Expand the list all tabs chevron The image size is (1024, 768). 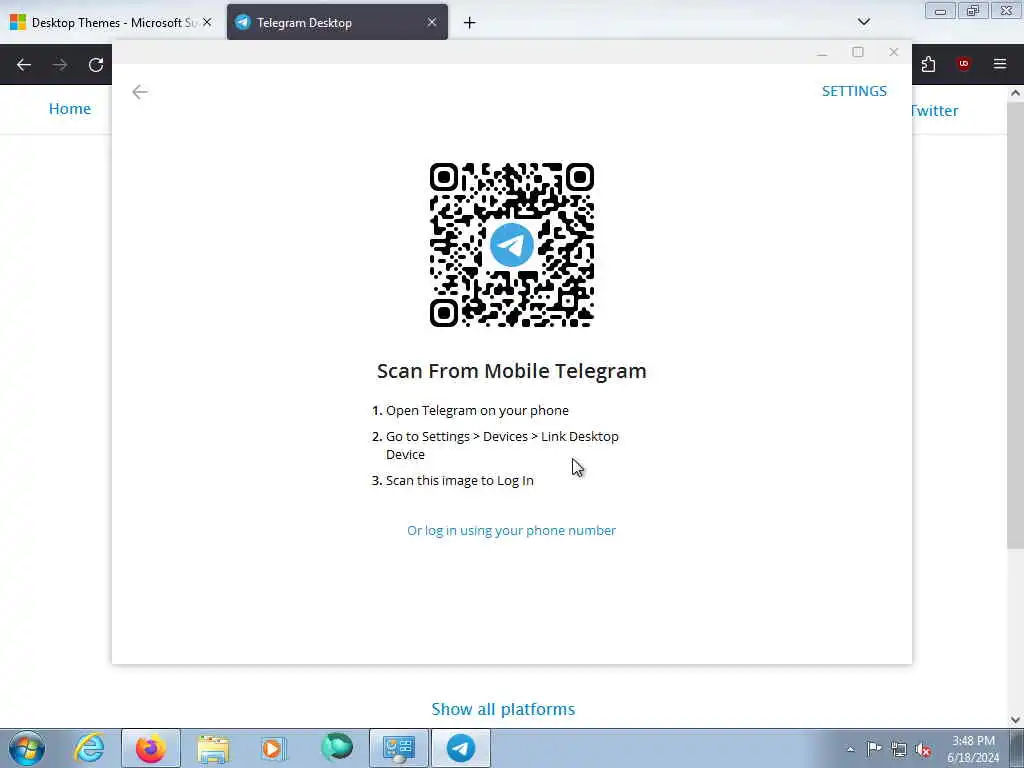coord(863,22)
